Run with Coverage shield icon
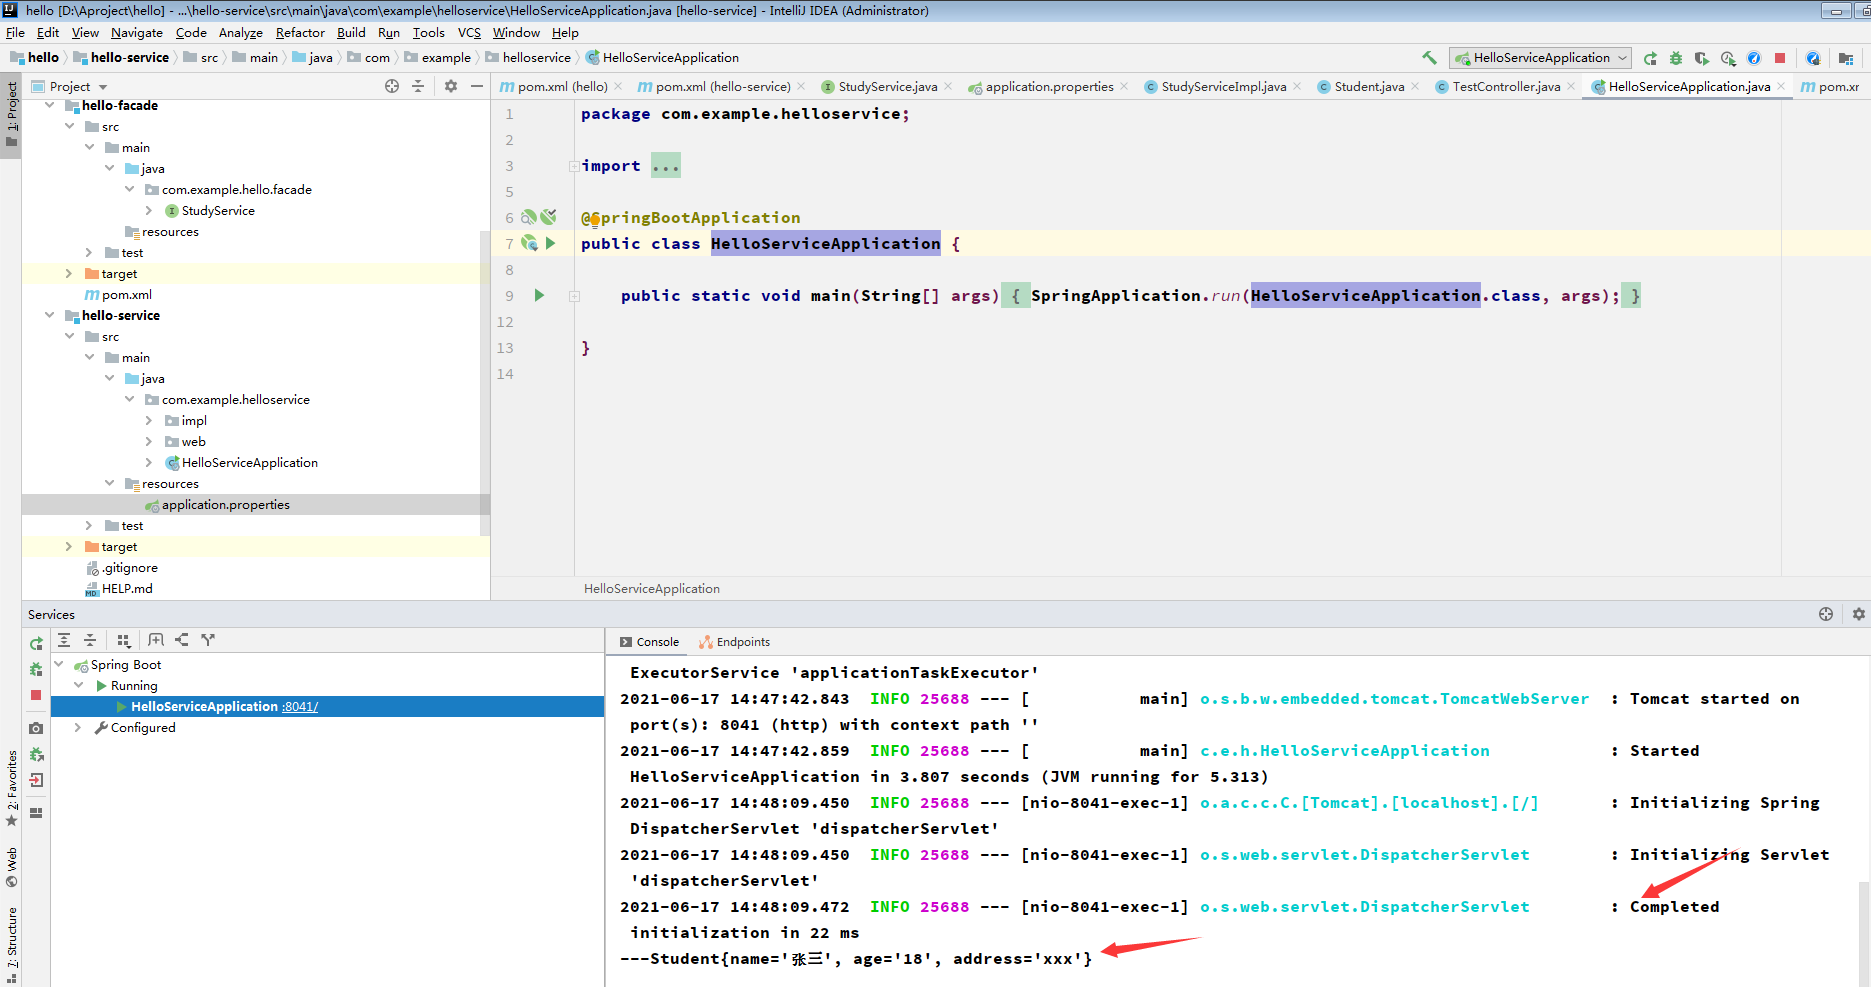1871x987 pixels. [x=1702, y=58]
